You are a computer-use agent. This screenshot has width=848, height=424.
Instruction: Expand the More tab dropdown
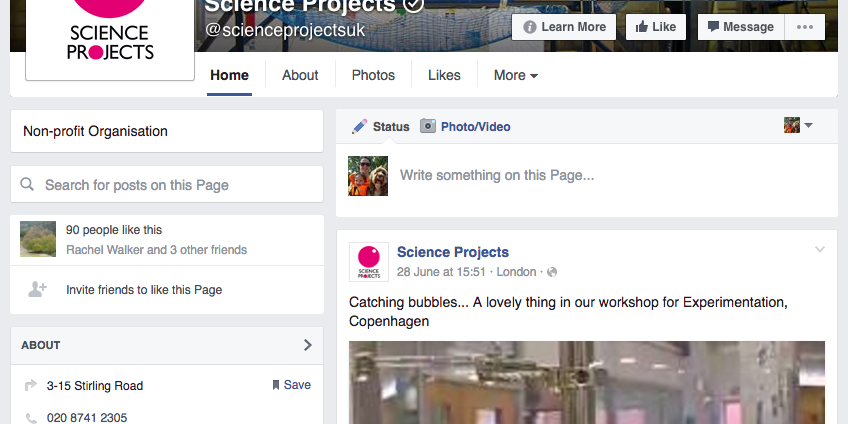coord(516,75)
